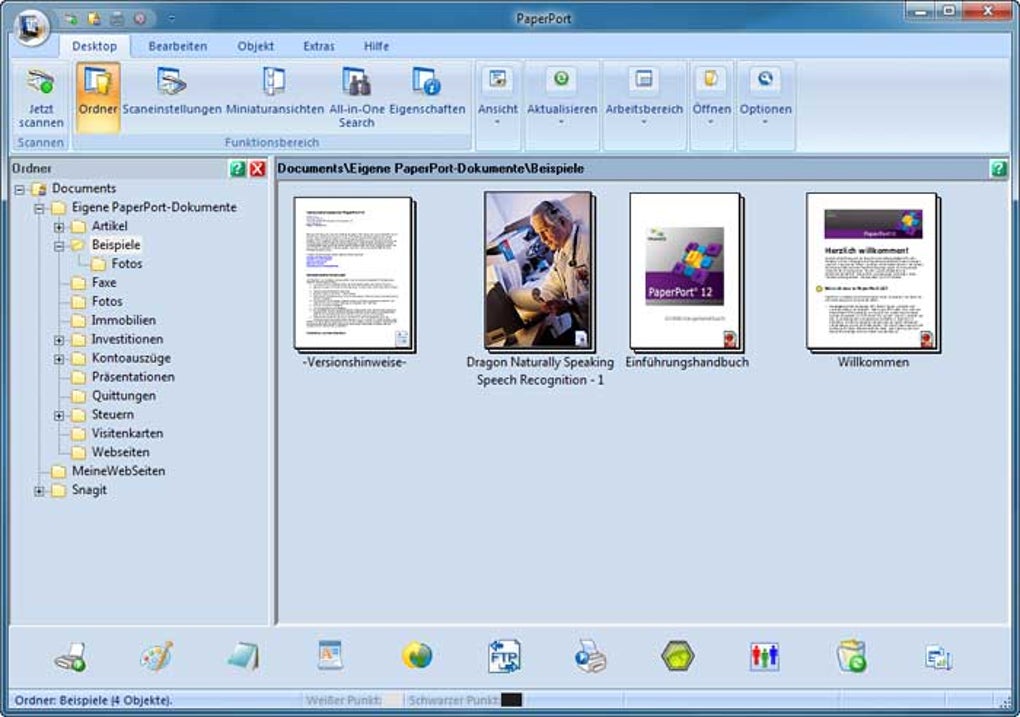The height and width of the screenshot is (717, 1020).
Task: Open the Ansicht dropdown
Action: [x=498, y=98]
